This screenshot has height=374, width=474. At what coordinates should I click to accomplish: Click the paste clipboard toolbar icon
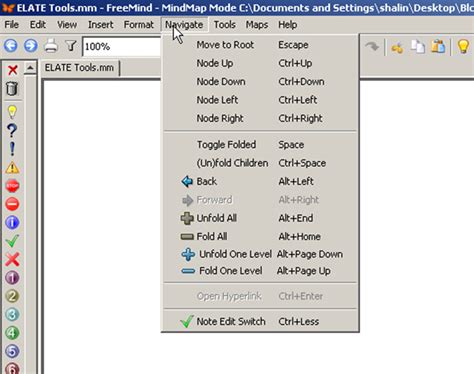click(x=438, y=46)
